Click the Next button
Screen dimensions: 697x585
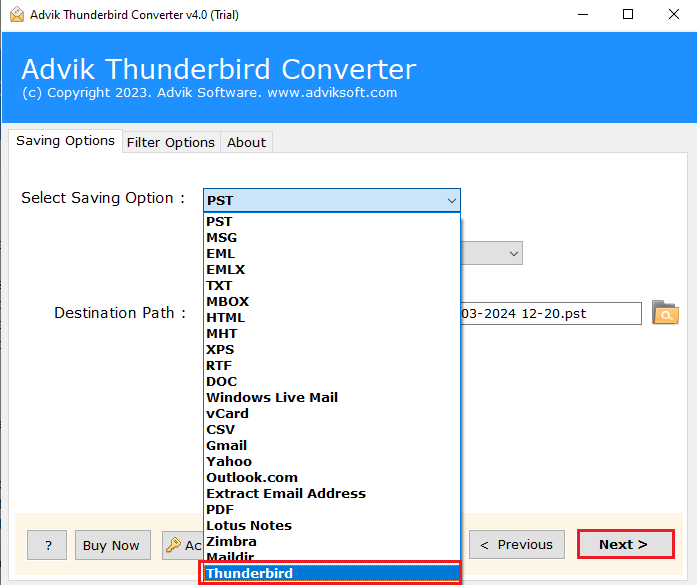coord(626,544)
